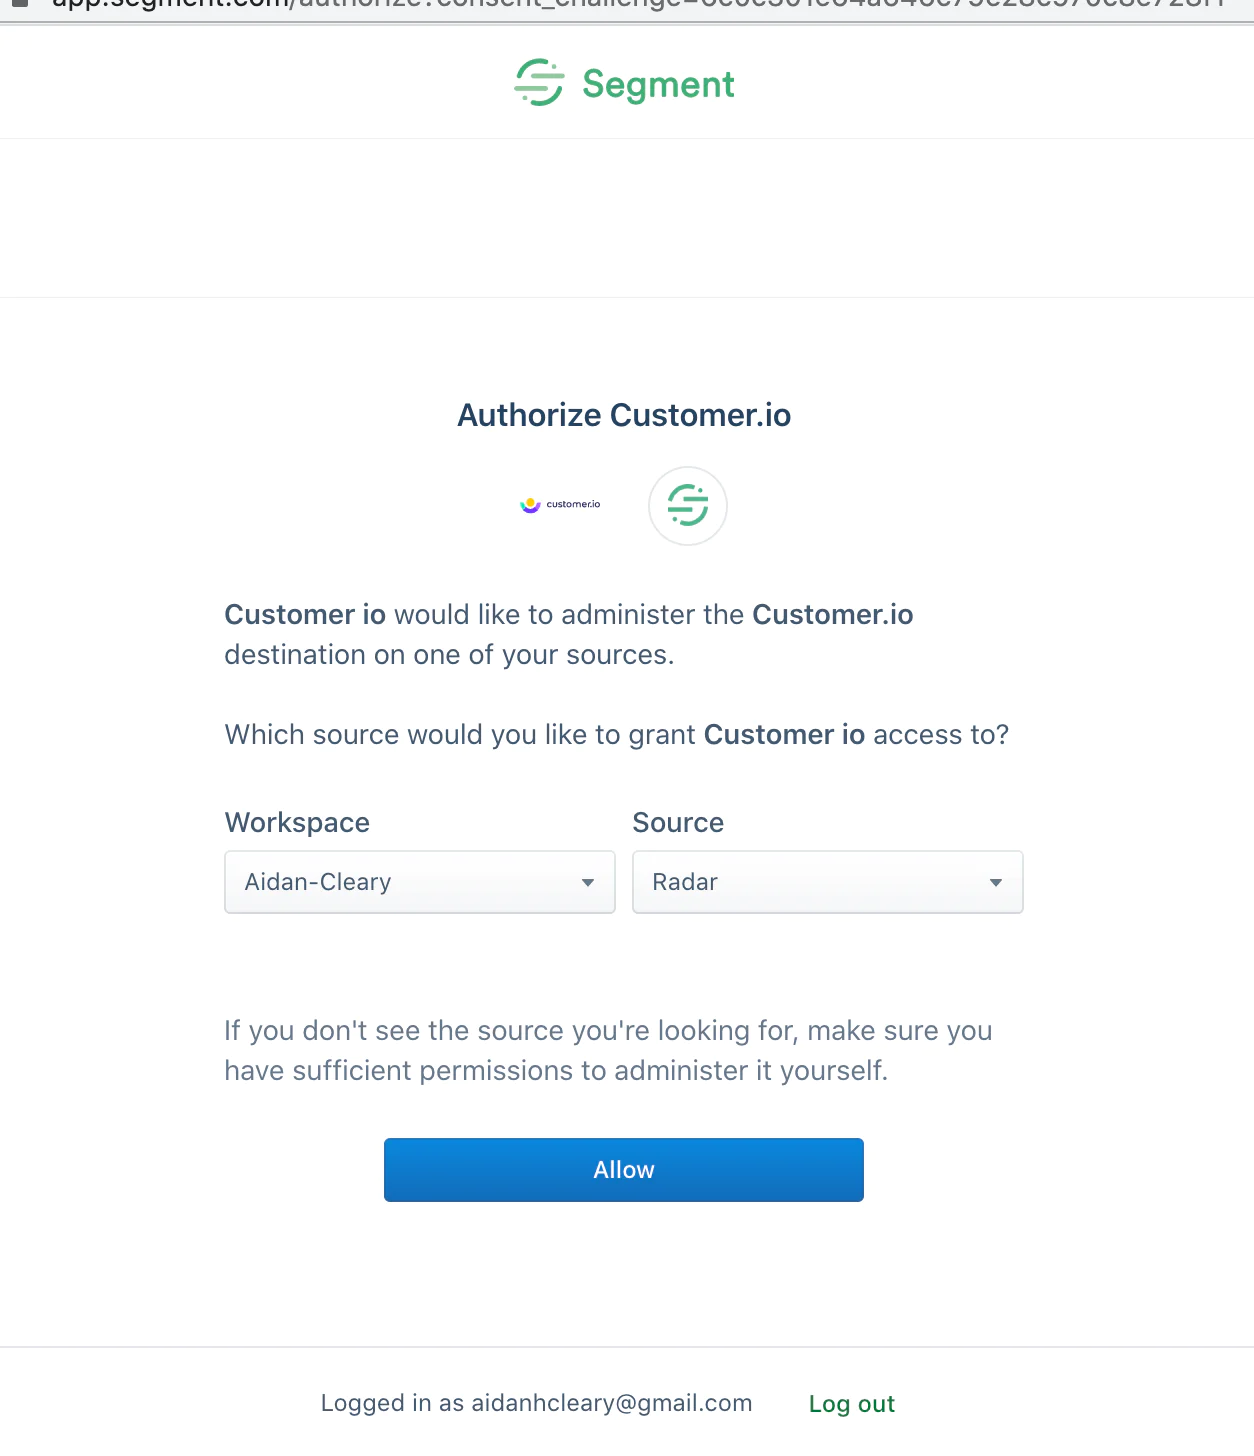Select the circular Segment icon beside Customer.io
The image size is (1254, 1456).
click(687, 506)
